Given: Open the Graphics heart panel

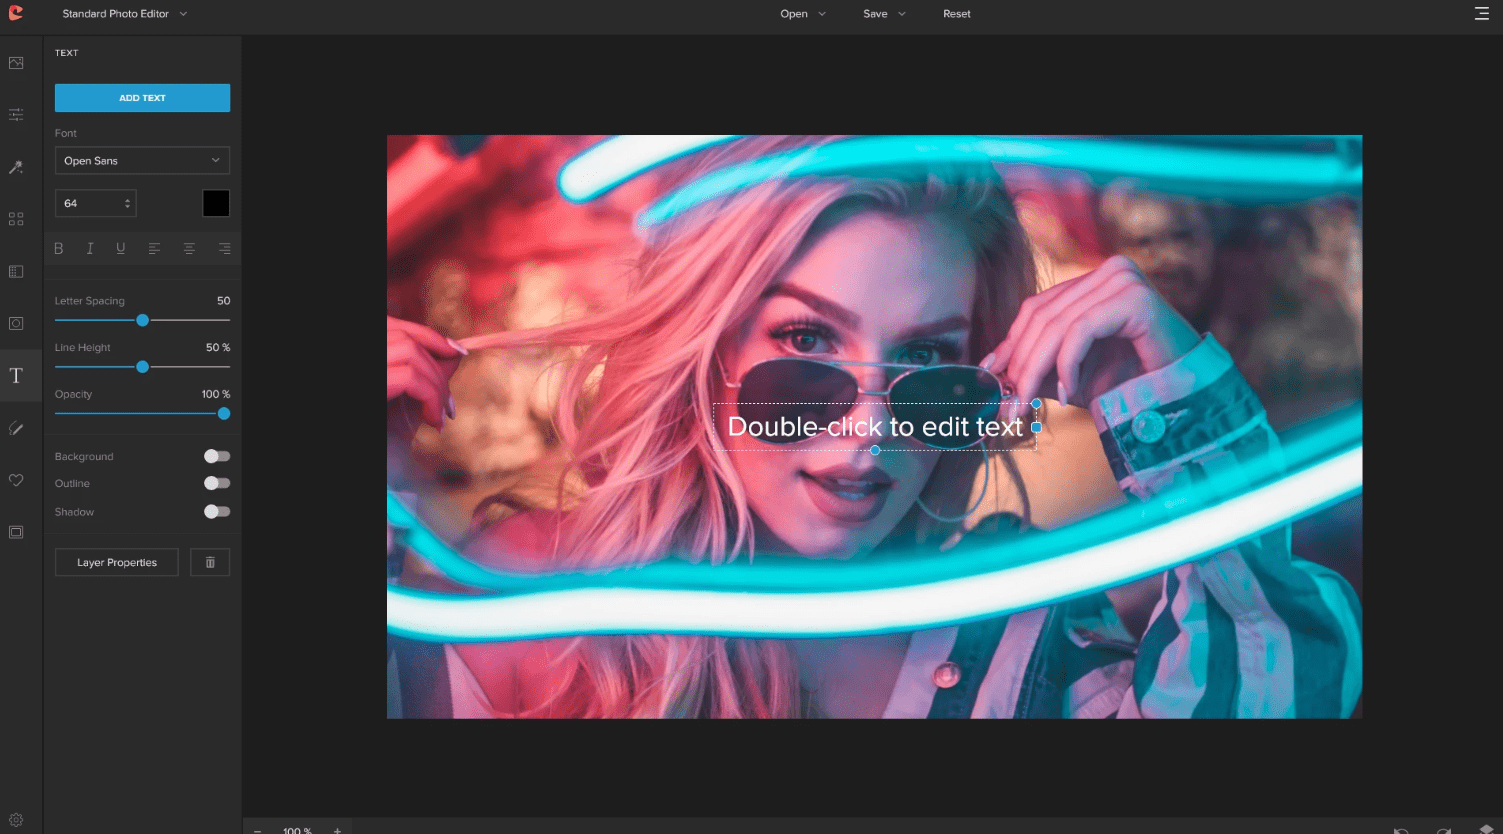Looking at the screenshot, I should (x=16, y=480).
